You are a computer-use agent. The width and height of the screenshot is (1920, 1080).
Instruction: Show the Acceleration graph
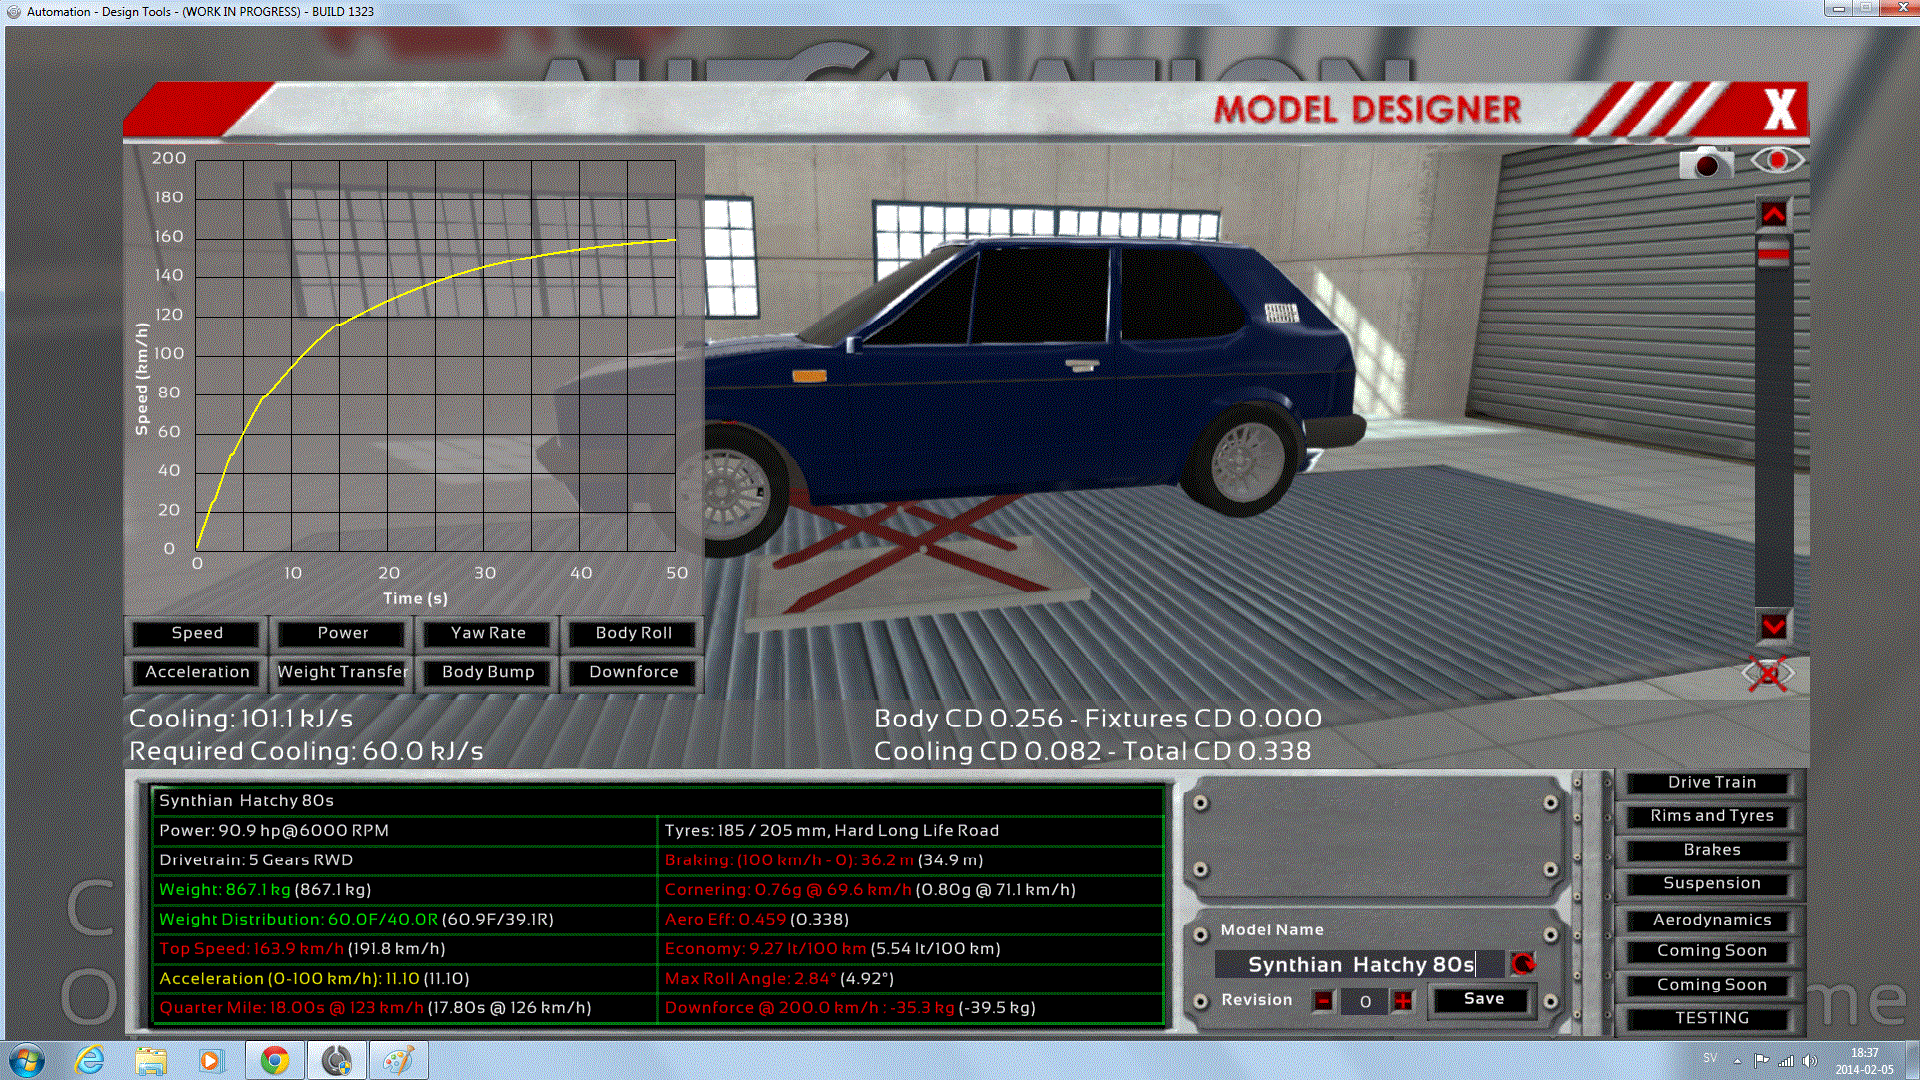coord(197,672)
